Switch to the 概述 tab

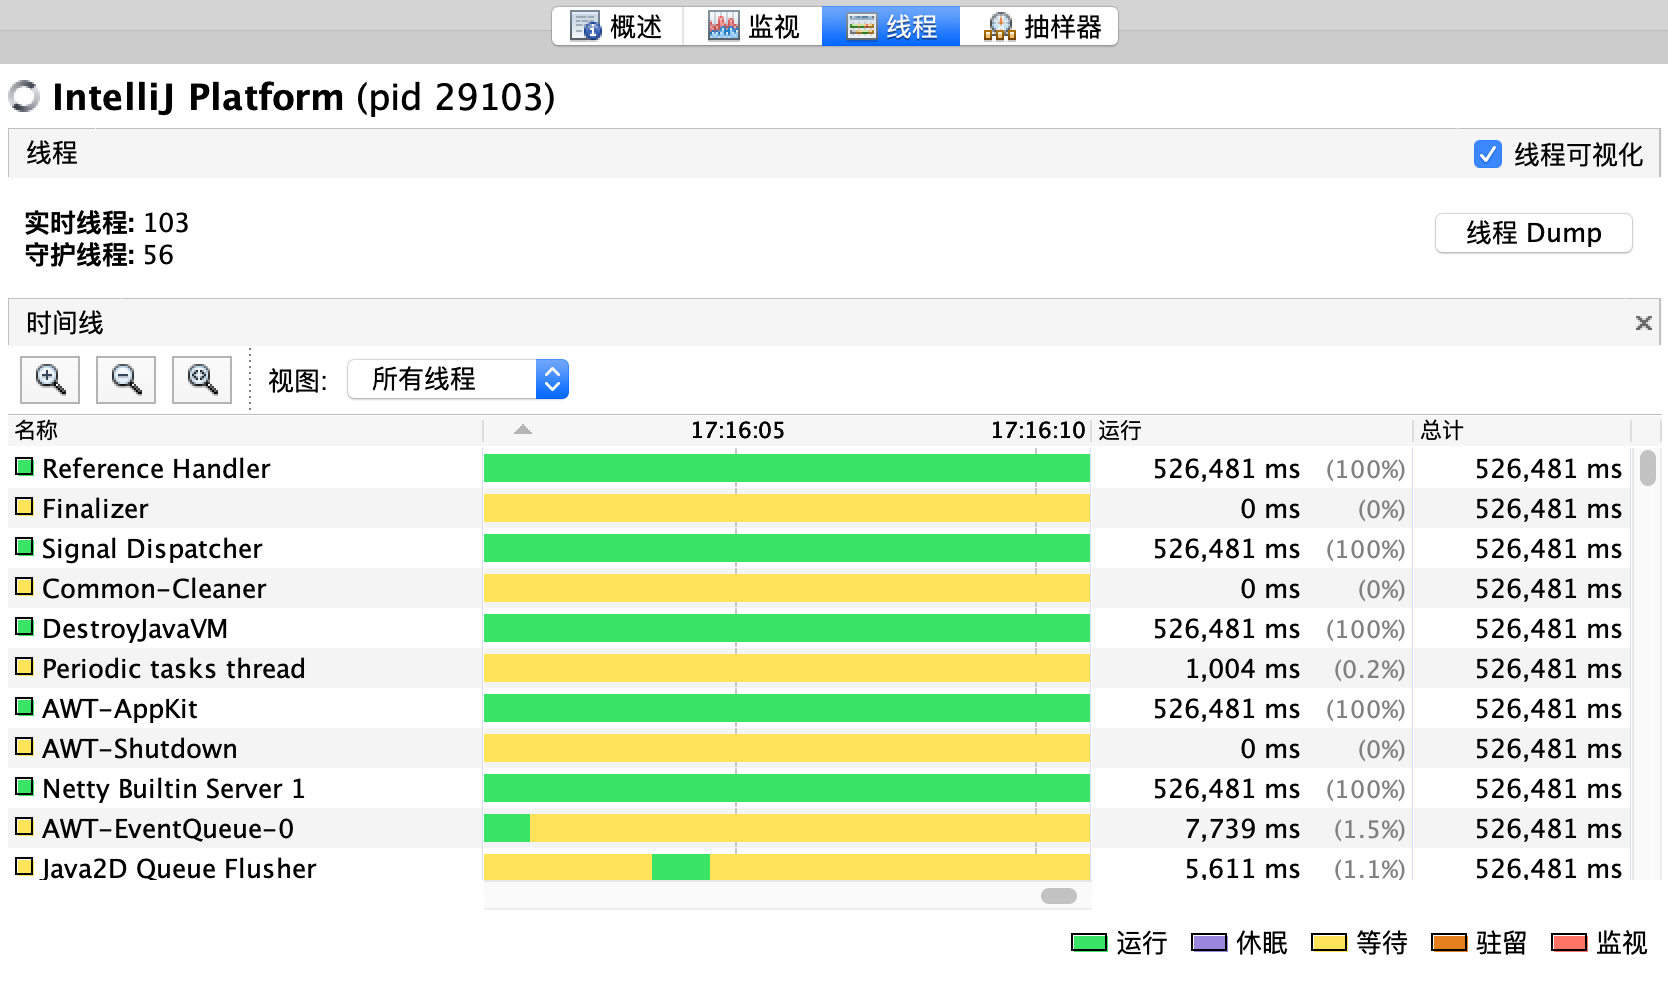pos(617,26)
